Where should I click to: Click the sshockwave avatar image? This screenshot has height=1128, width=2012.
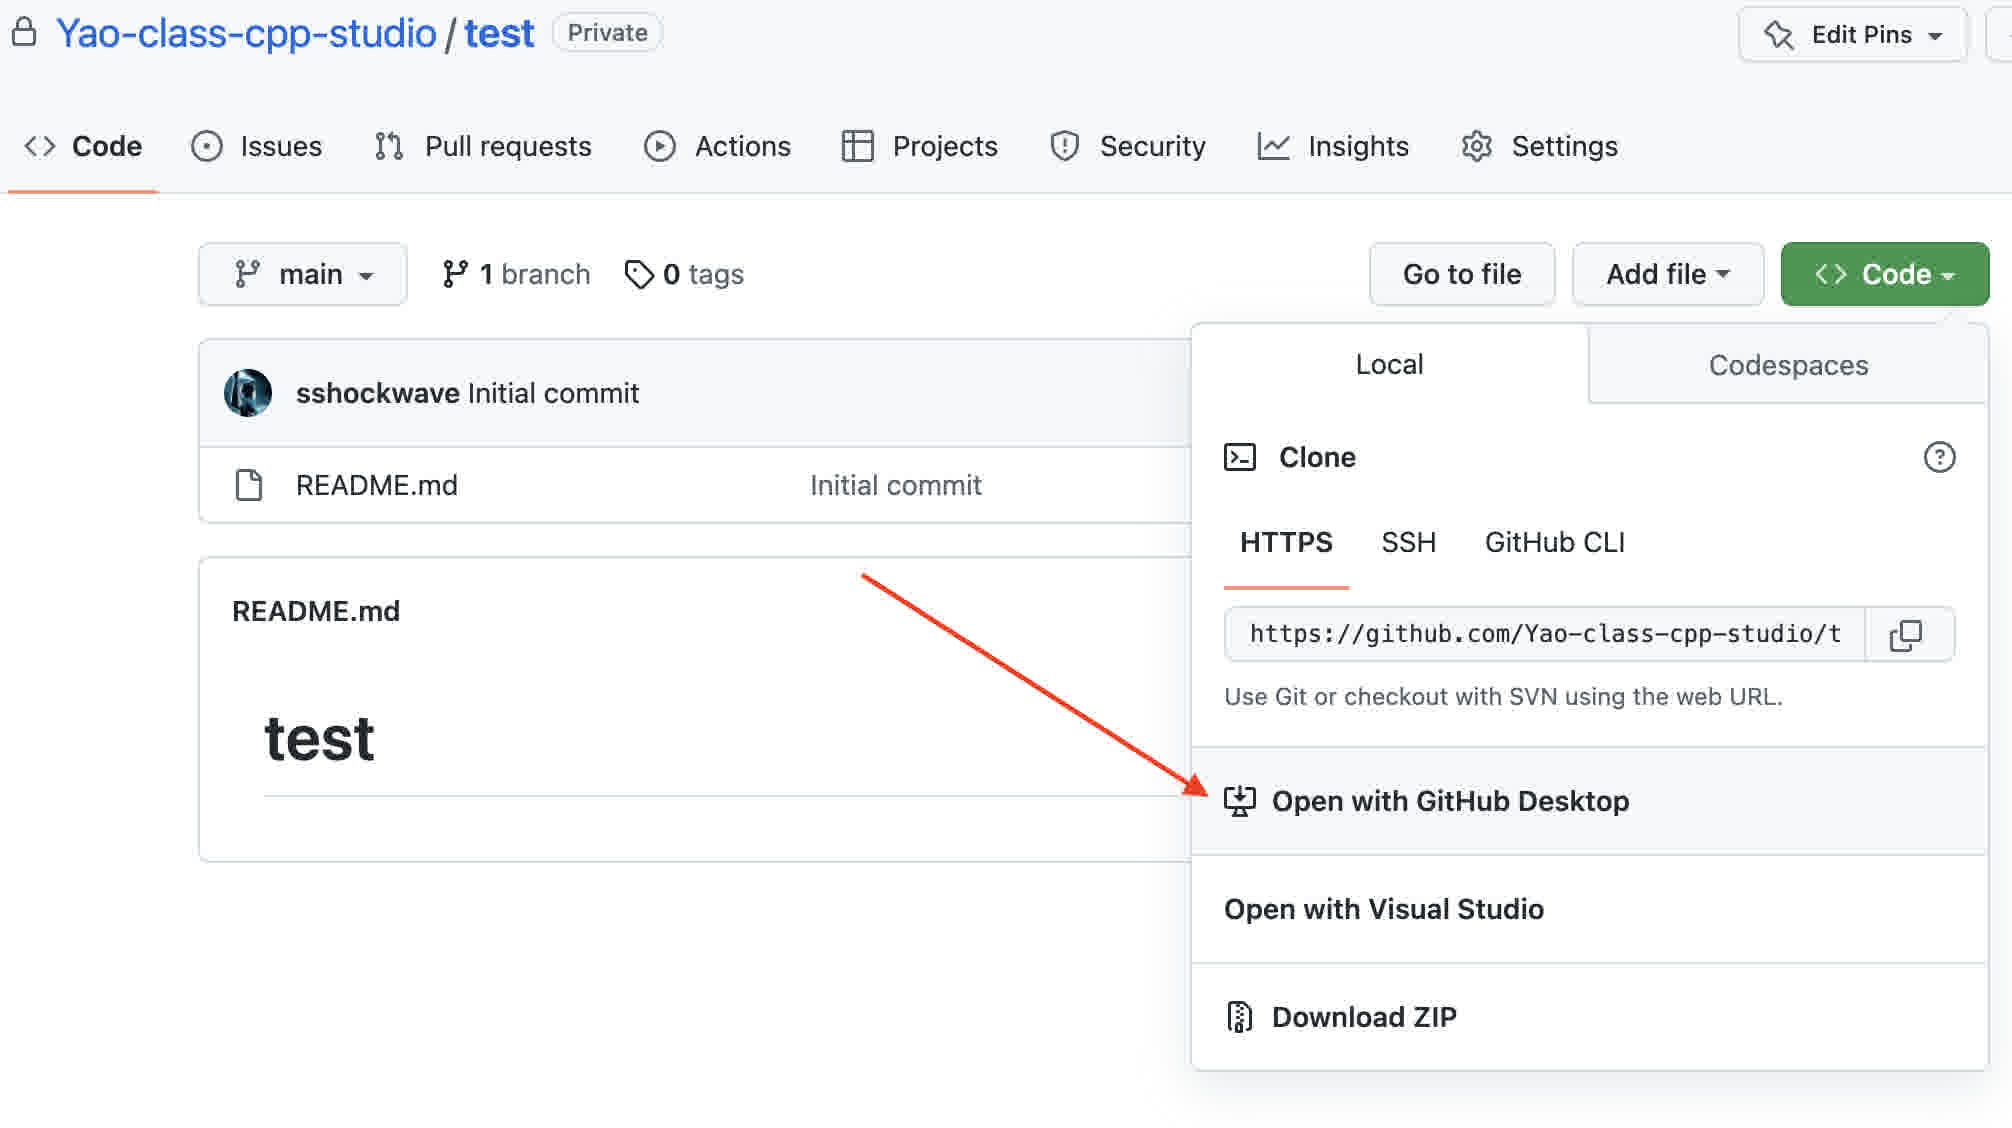click(248, 393)
